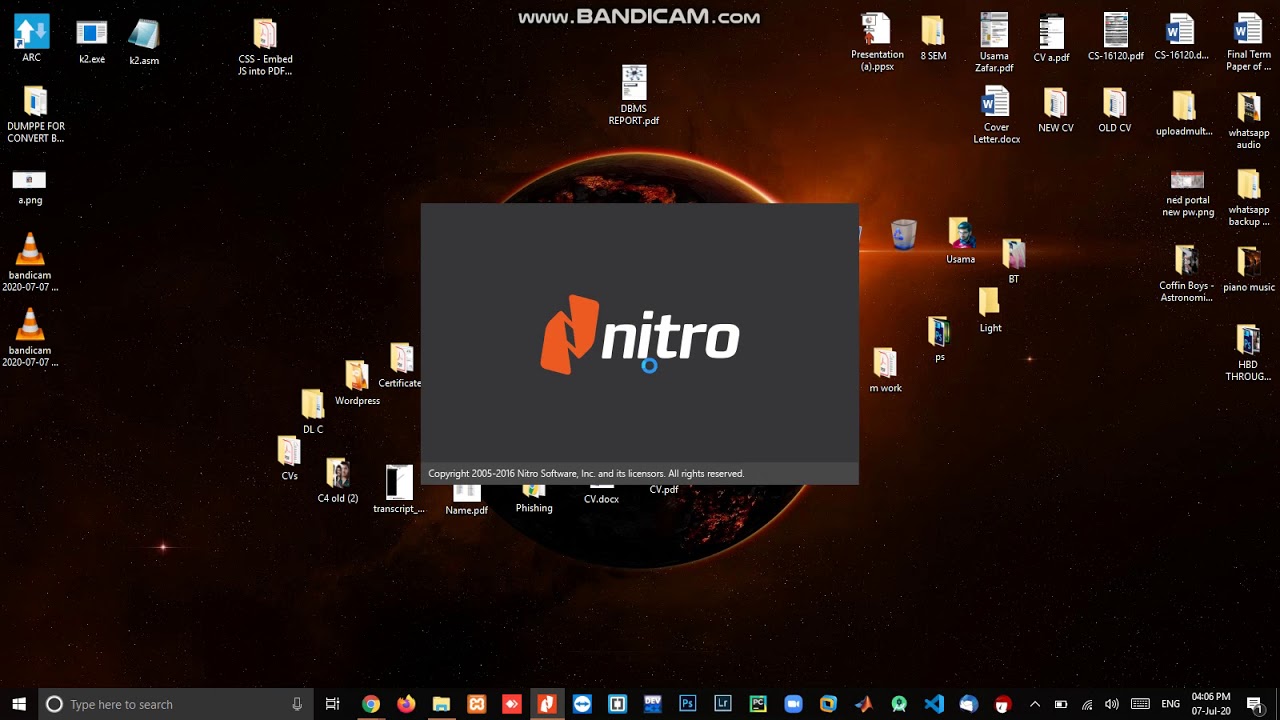Click the microphone in the search box

point(297,704)
